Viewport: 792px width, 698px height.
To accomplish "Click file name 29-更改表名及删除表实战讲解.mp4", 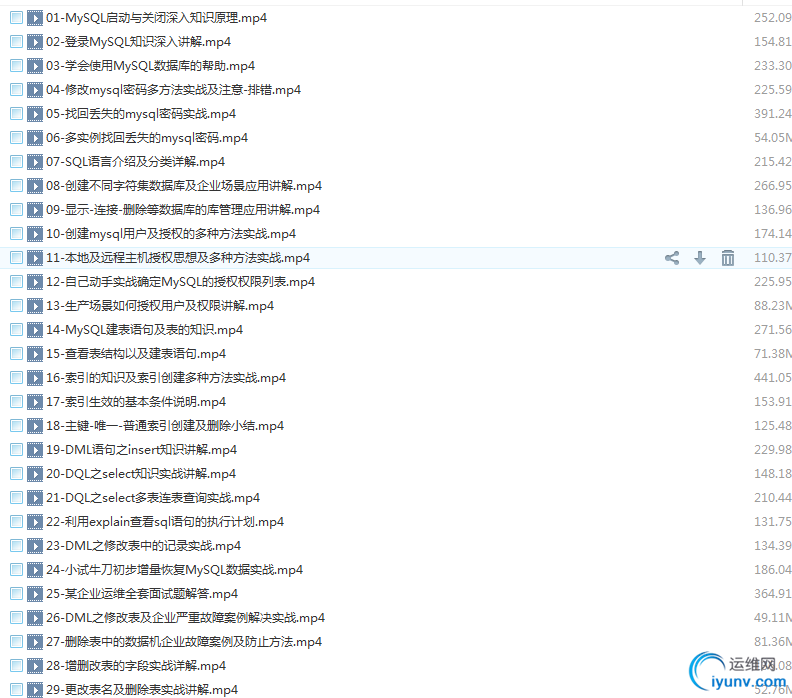I will [x=142, y=690].
